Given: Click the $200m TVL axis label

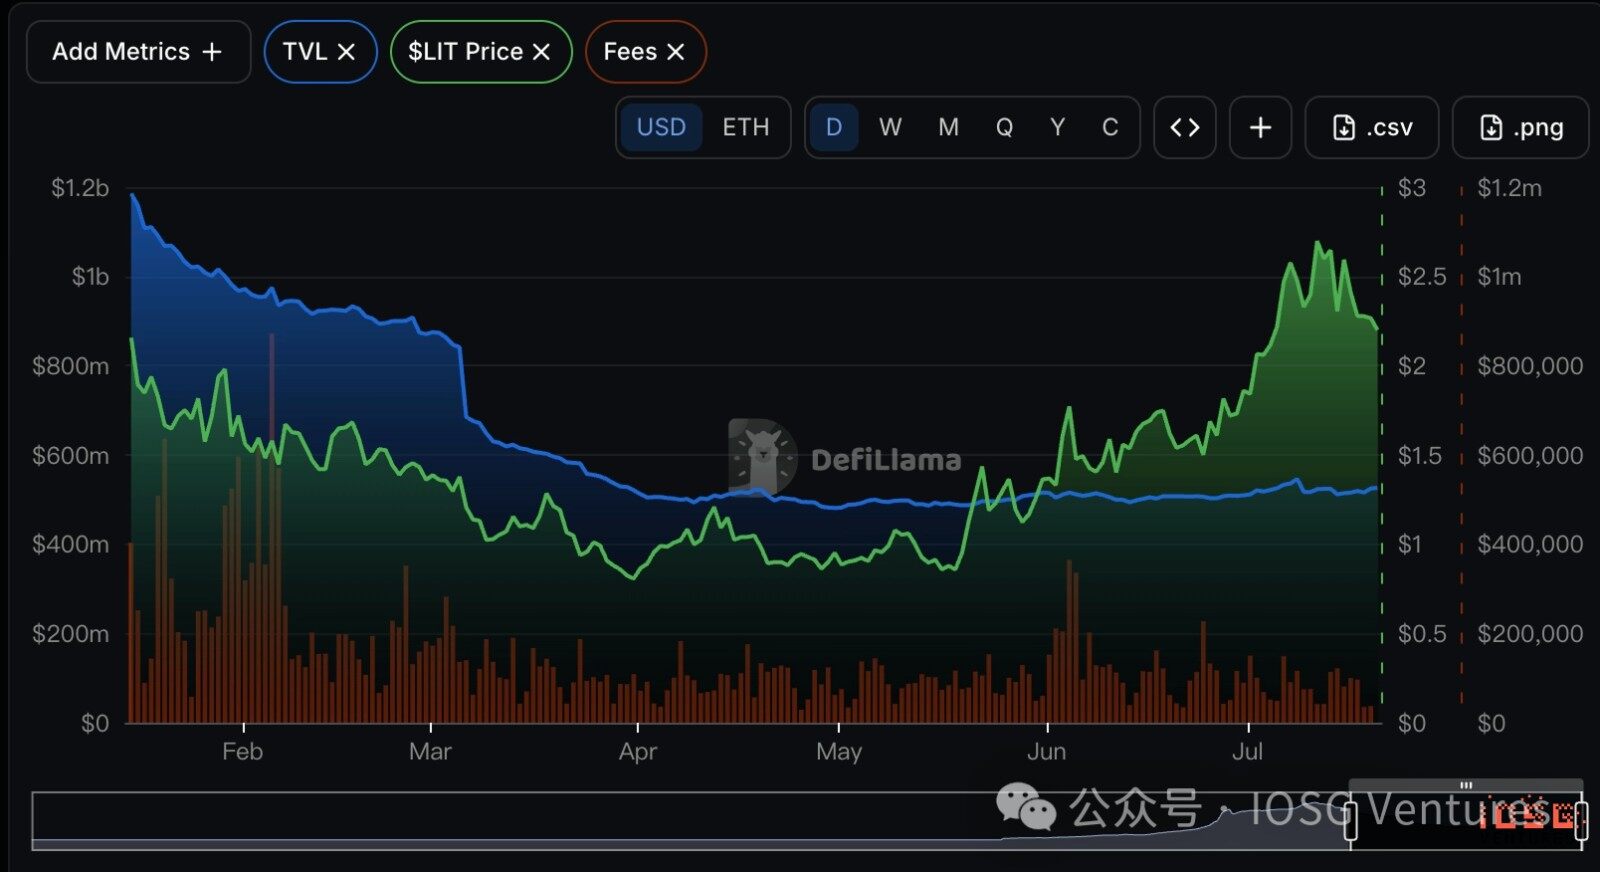Looking at the screenshot, I should (70, 634).
